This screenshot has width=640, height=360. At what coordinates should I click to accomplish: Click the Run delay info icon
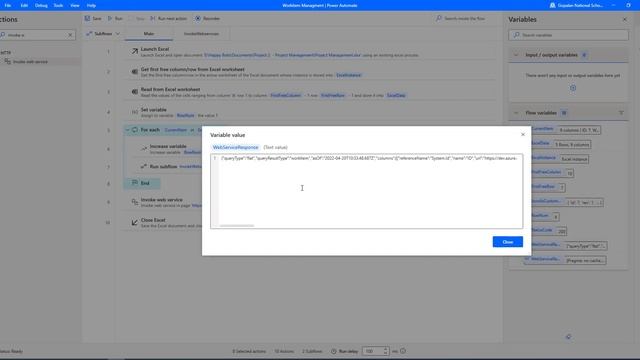[403, 351]
